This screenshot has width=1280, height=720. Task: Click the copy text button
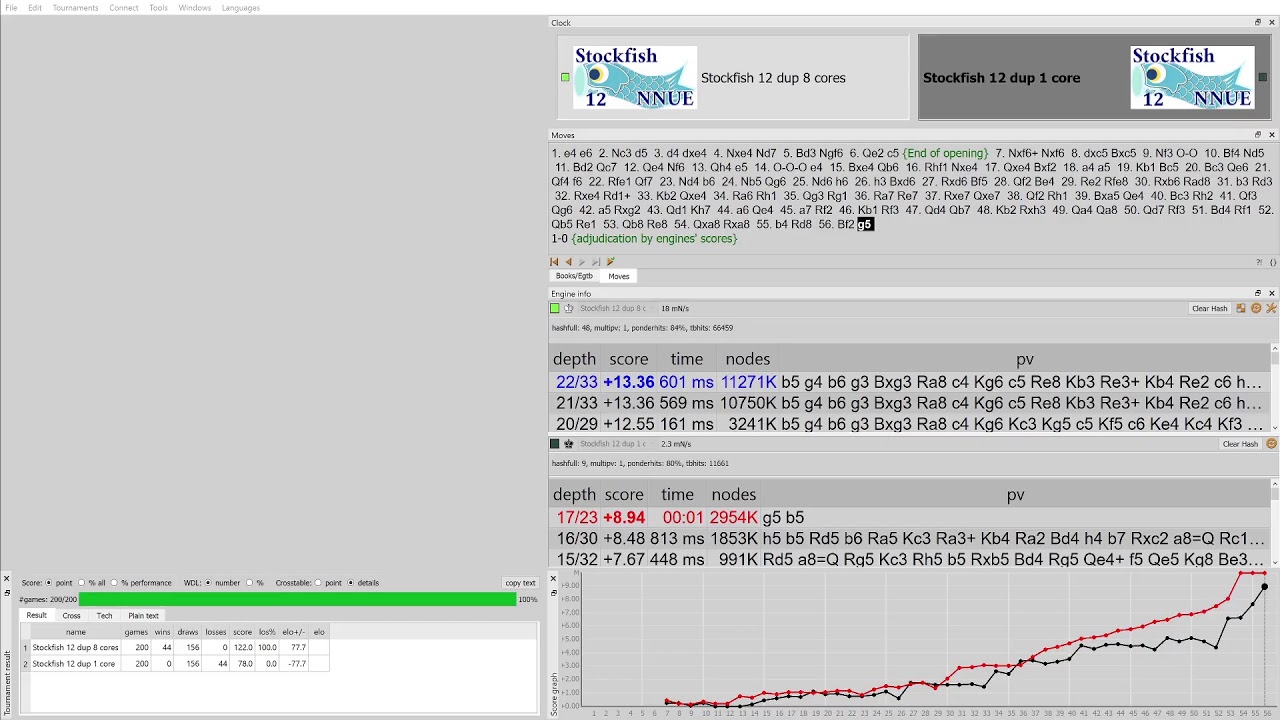(x=520, y=583)
